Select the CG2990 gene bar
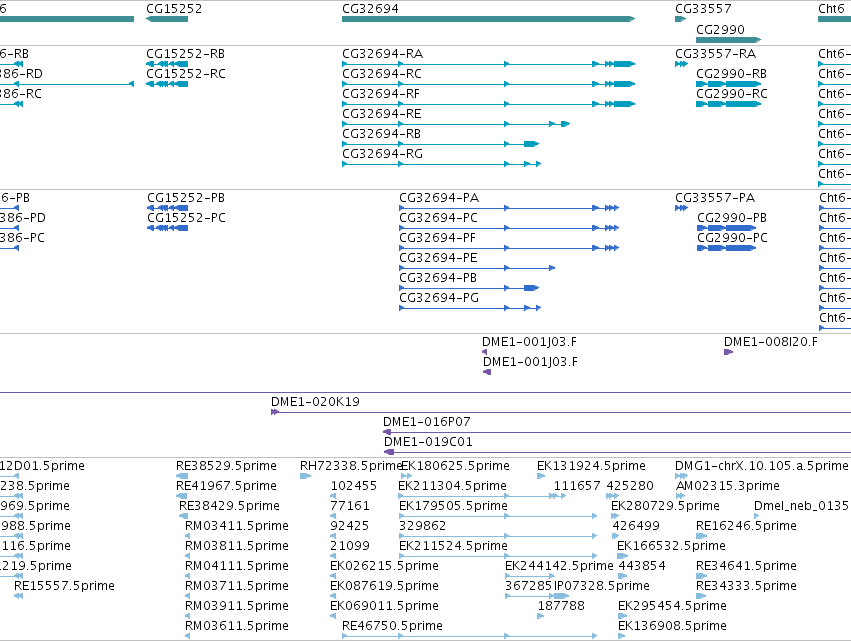 coord(728,40)
